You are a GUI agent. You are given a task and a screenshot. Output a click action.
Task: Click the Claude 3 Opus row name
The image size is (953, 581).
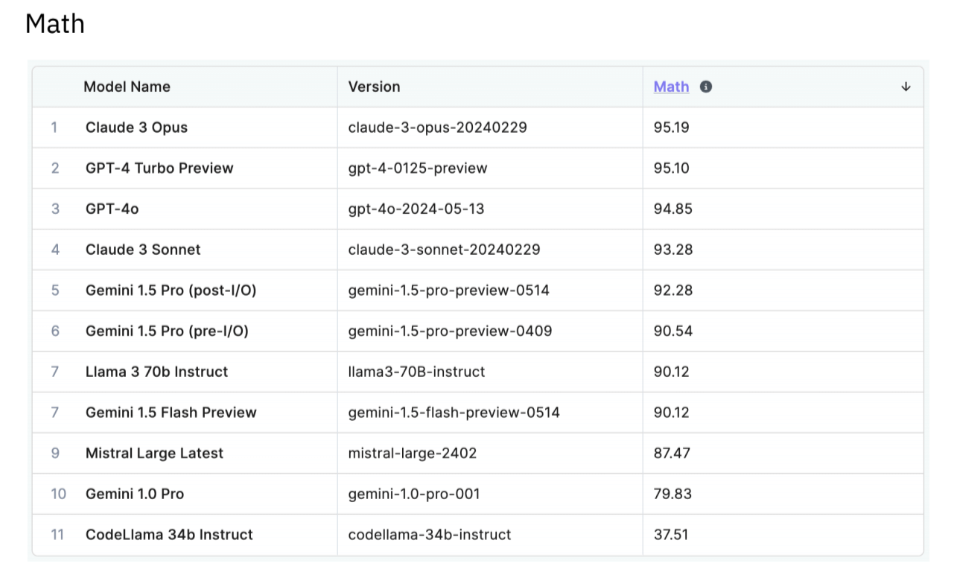click(x=136, y=128)
